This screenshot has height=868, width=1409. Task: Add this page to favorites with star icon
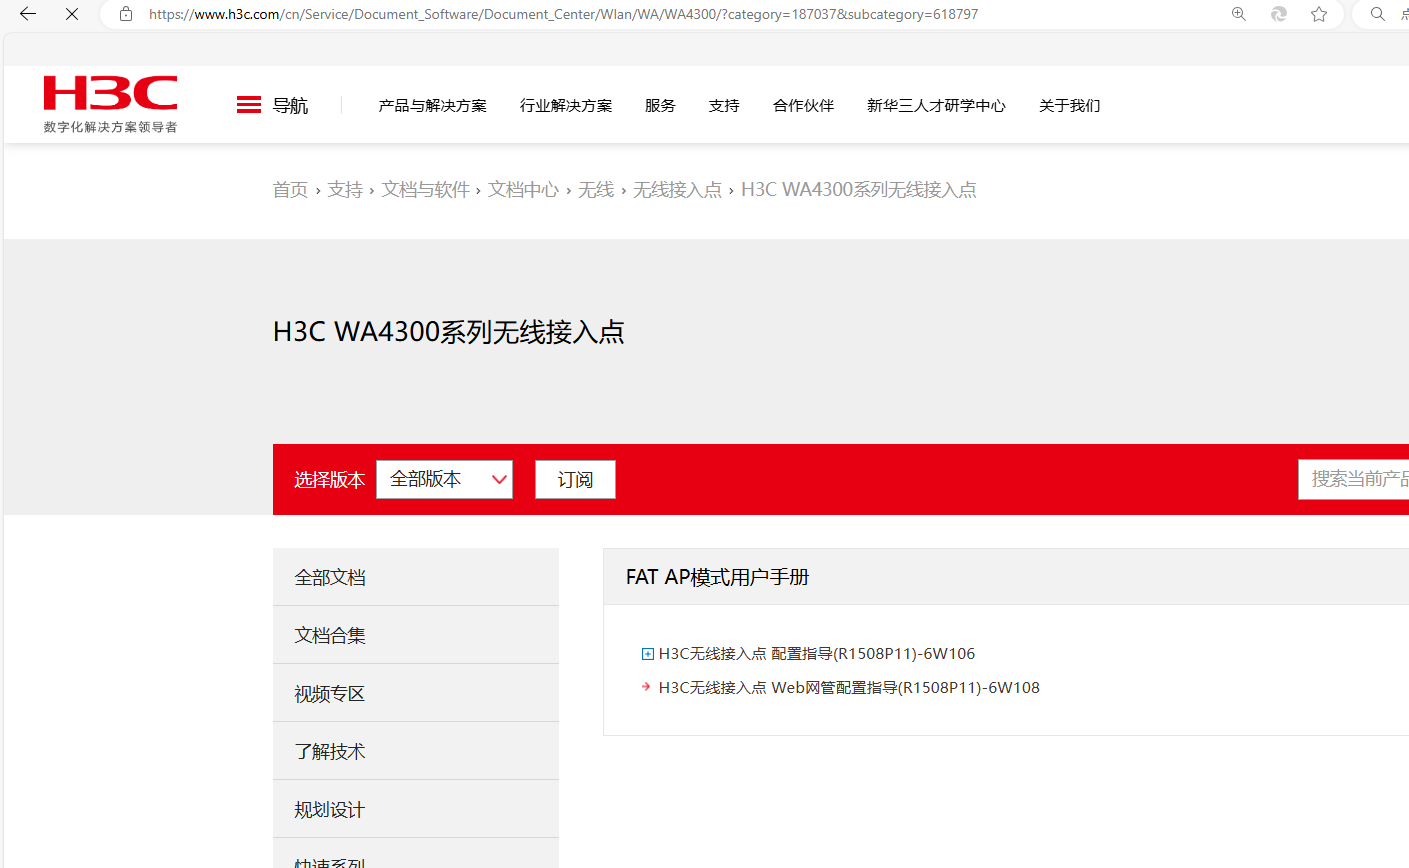(1319, 14)
